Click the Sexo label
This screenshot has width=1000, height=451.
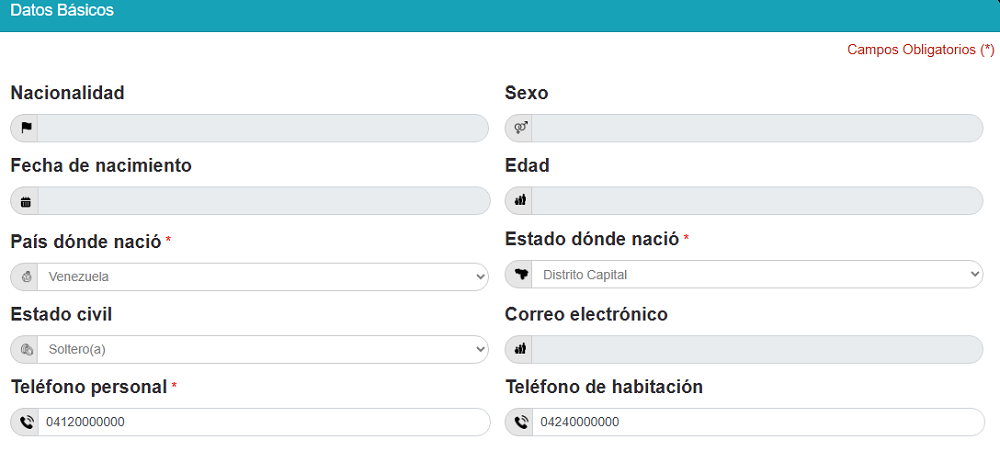(x=526, y=93)
